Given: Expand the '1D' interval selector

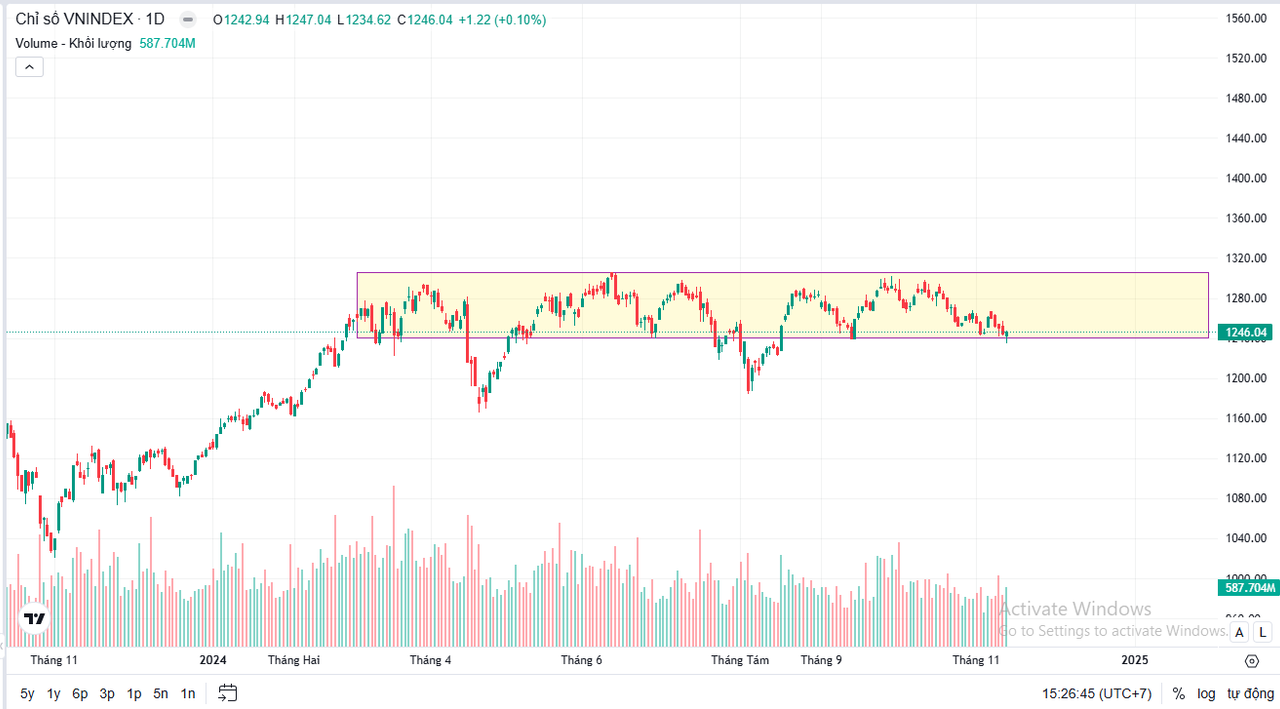Looking at the screenshot, I should (x=154, y=18).
